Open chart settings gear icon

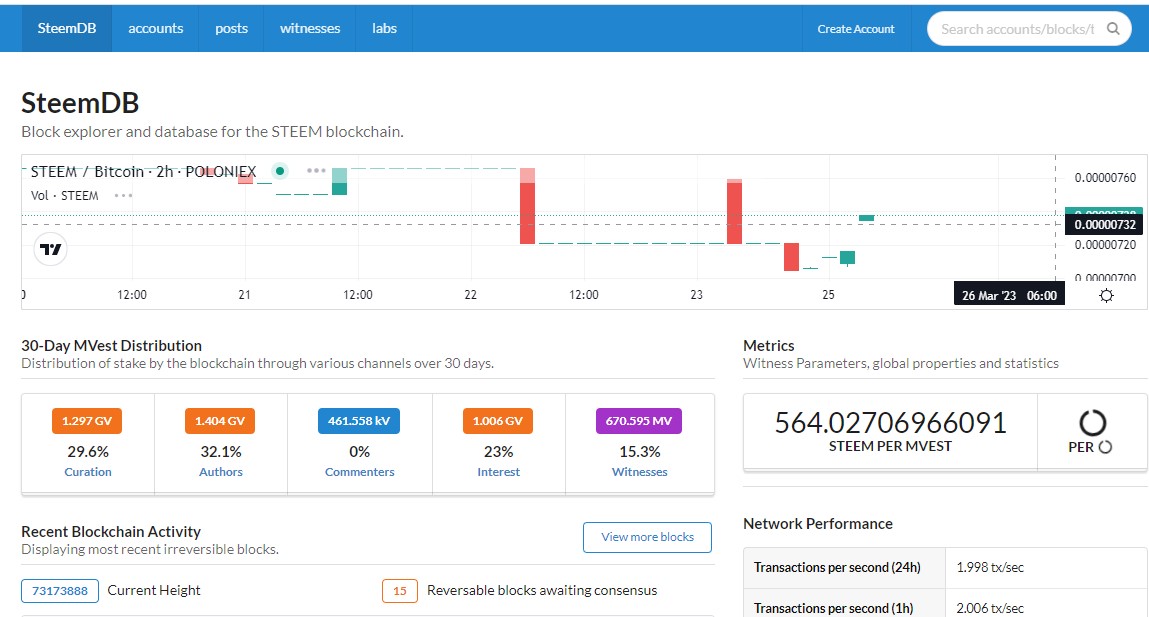tap(1106, 295)
